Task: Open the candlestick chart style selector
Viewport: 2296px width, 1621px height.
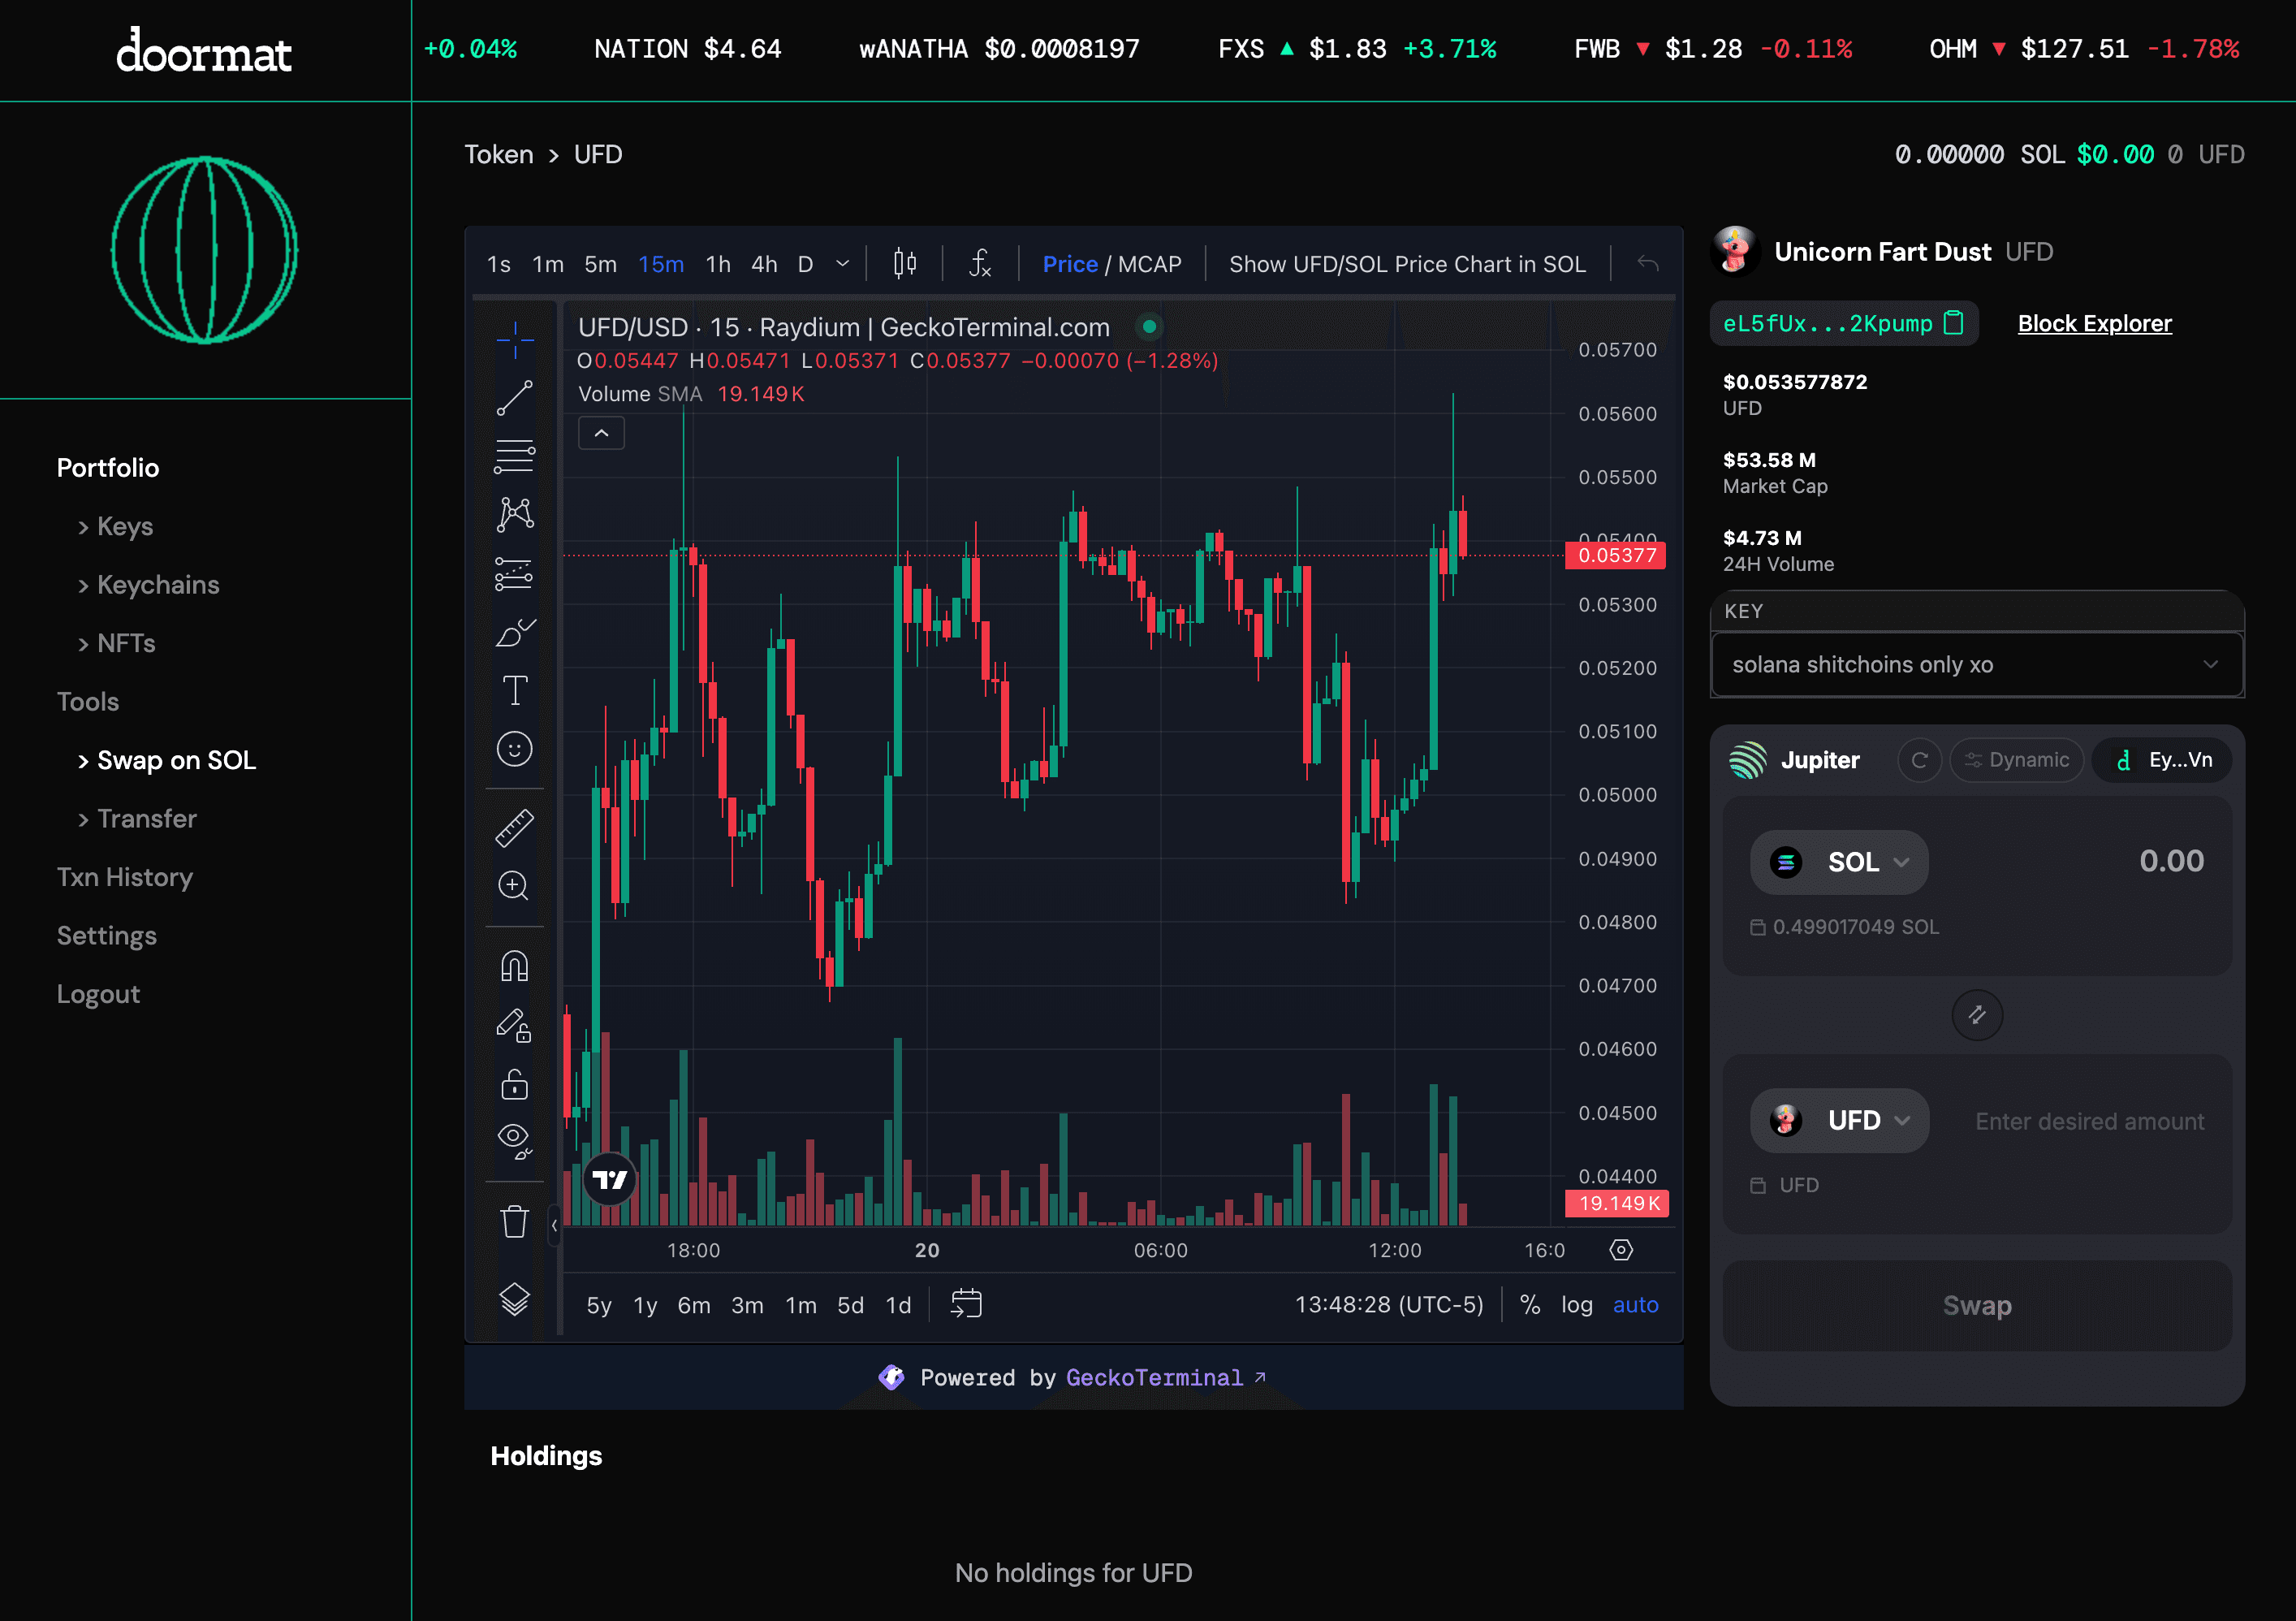Action: coord(904,264)
